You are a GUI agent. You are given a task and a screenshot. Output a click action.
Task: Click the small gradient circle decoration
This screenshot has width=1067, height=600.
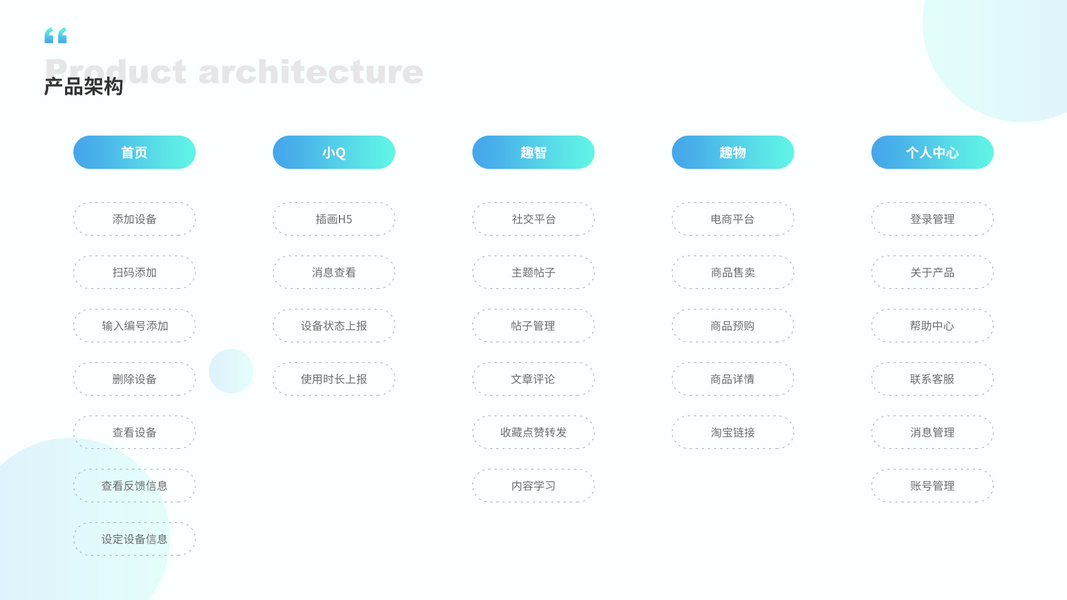231,371
